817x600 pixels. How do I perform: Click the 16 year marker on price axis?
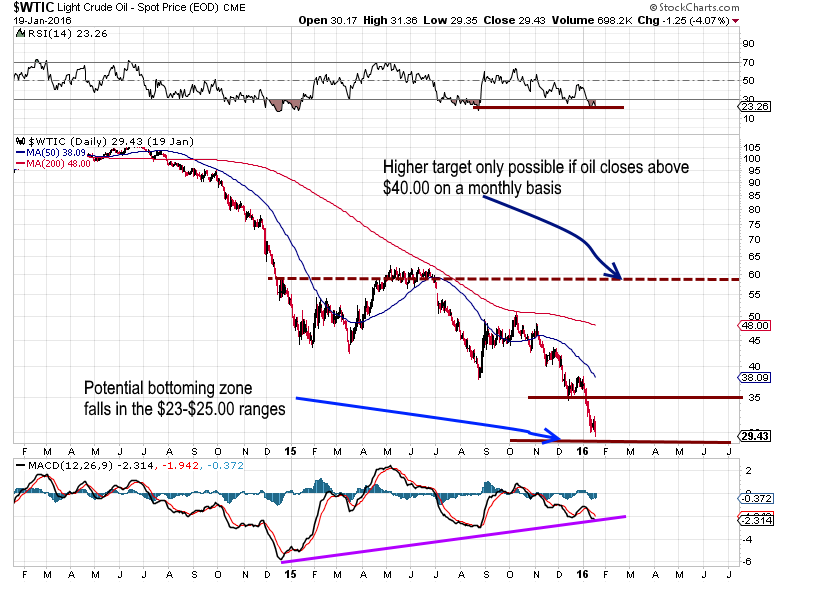[582, 452]
